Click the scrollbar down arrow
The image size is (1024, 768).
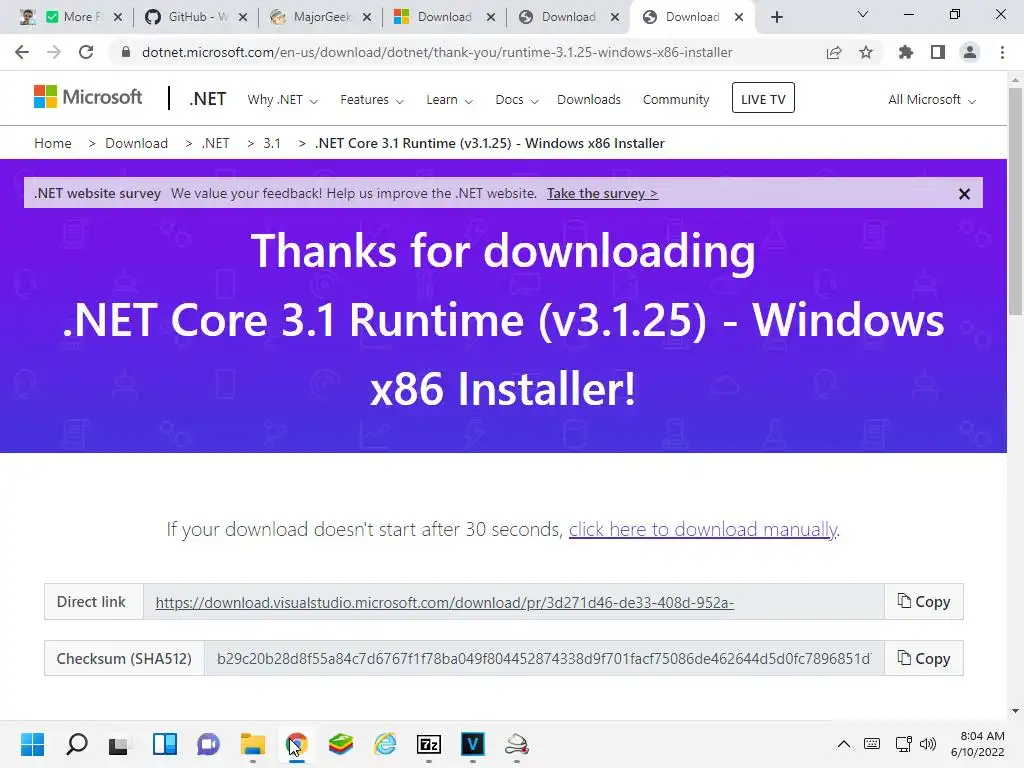point(1015,711)
